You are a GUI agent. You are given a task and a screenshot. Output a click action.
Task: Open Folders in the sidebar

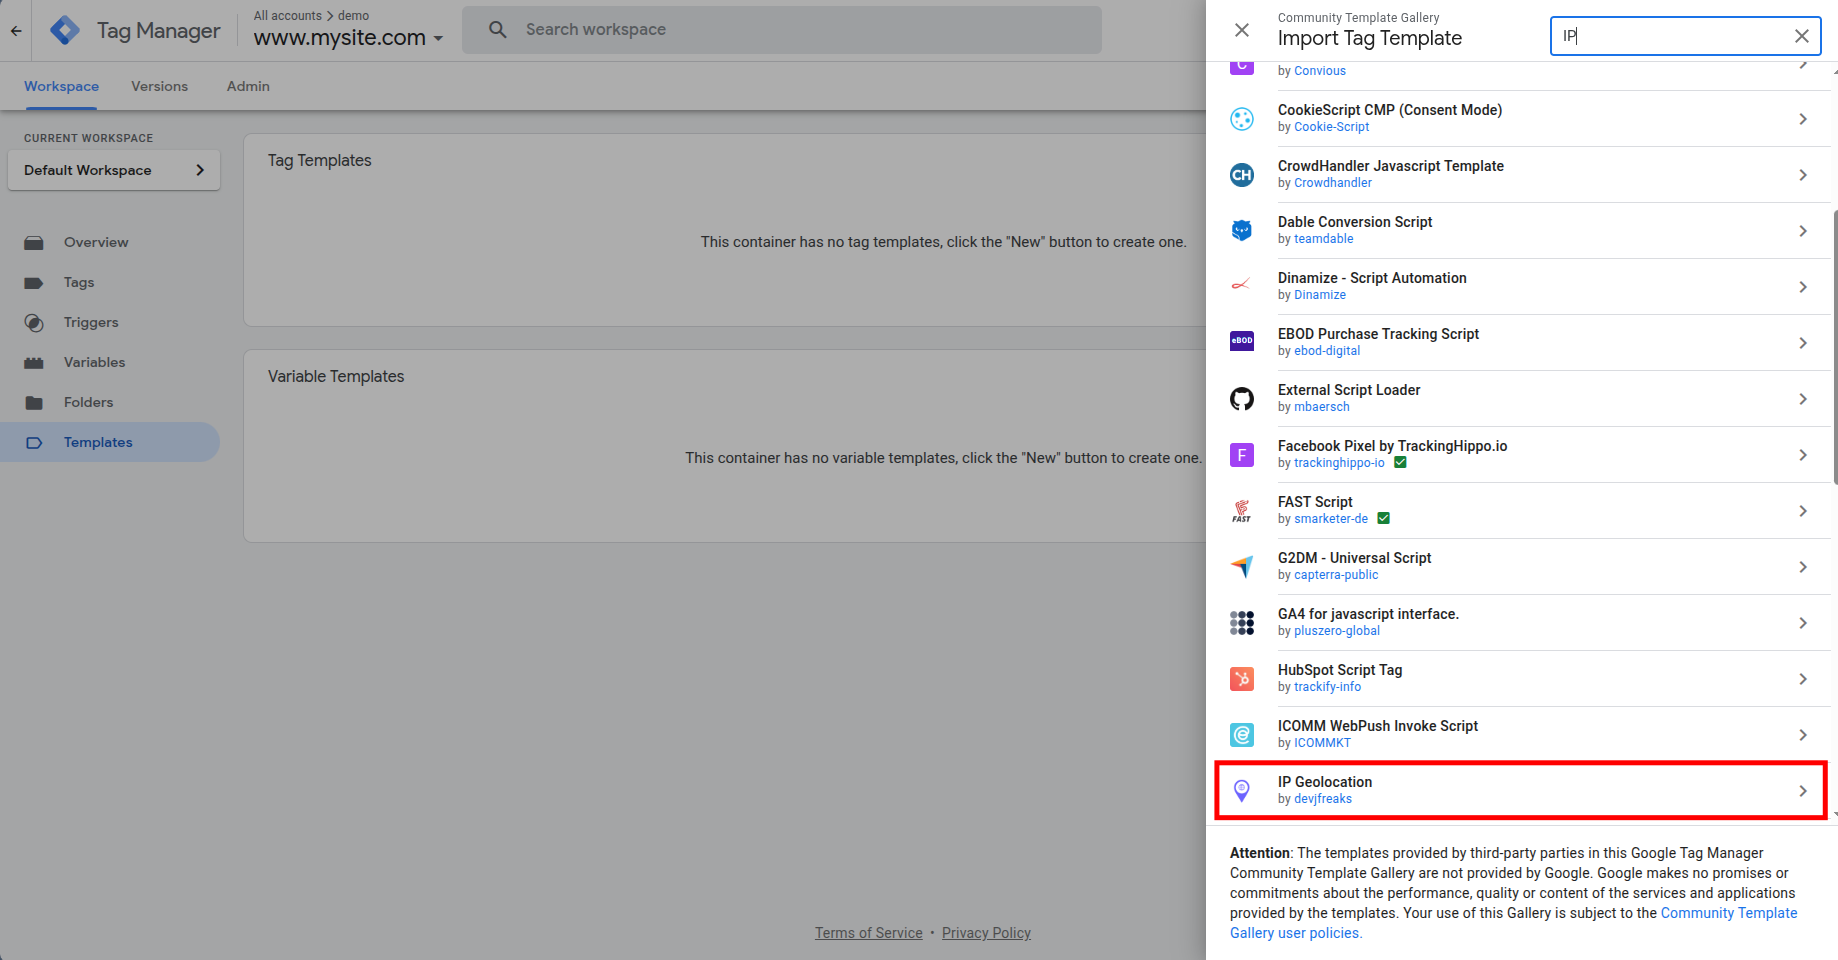tap(110, 402)
